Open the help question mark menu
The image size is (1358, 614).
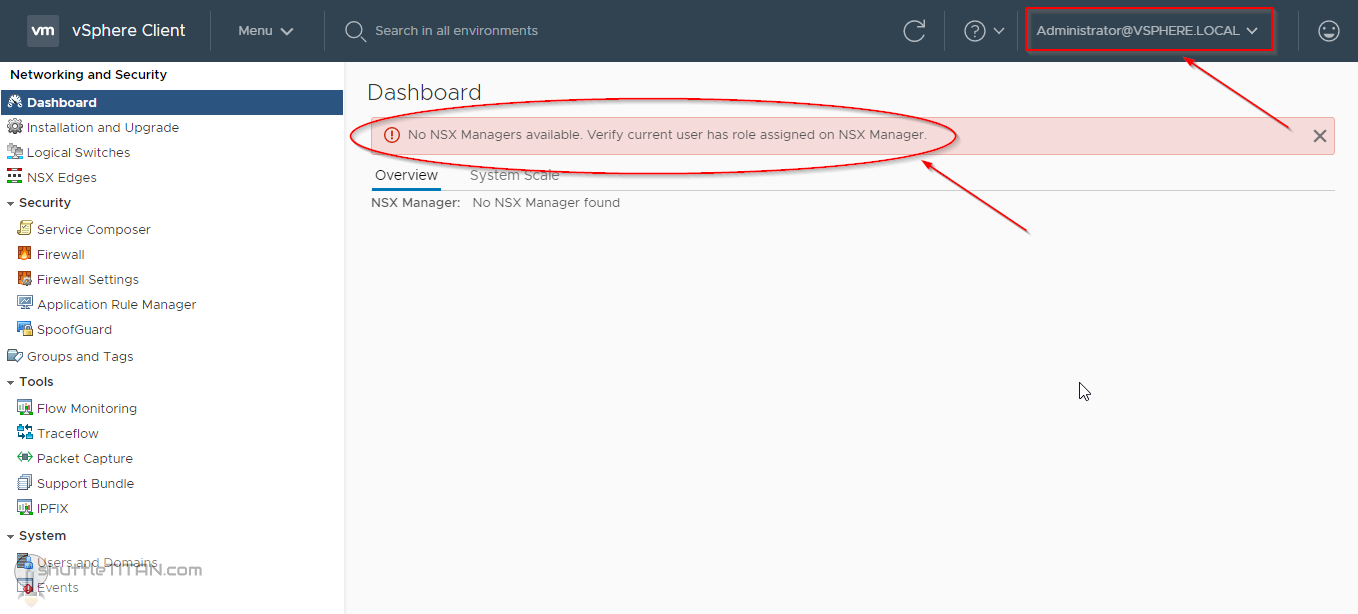point(984,31)
